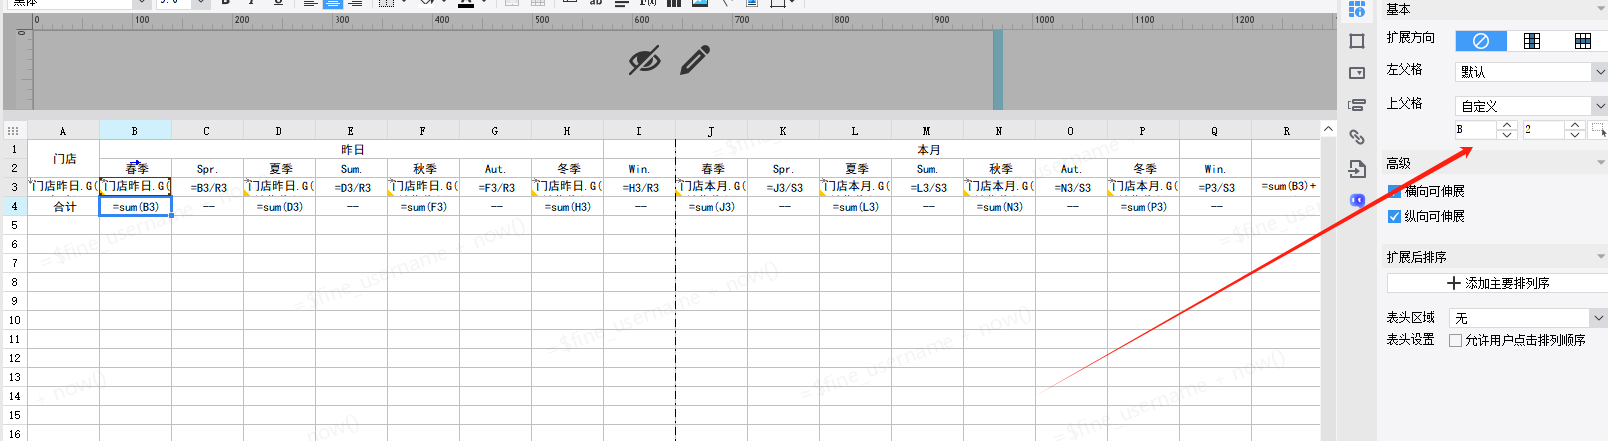Open the widget settings panel in the sidebar
The width and height of the screenshot is (1608, 441).
pyautogui.click(x=1357, y=73)
